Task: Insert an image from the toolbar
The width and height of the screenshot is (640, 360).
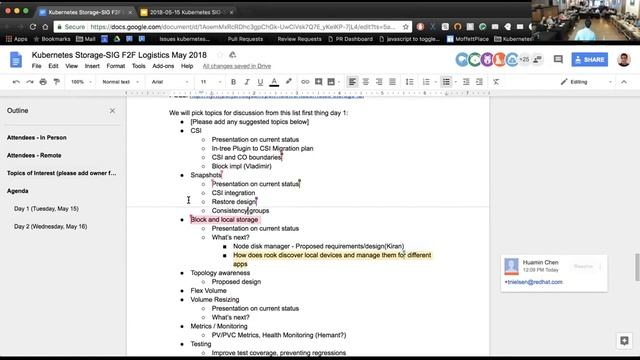Action: pyautogui.click(x=331, y=82)
